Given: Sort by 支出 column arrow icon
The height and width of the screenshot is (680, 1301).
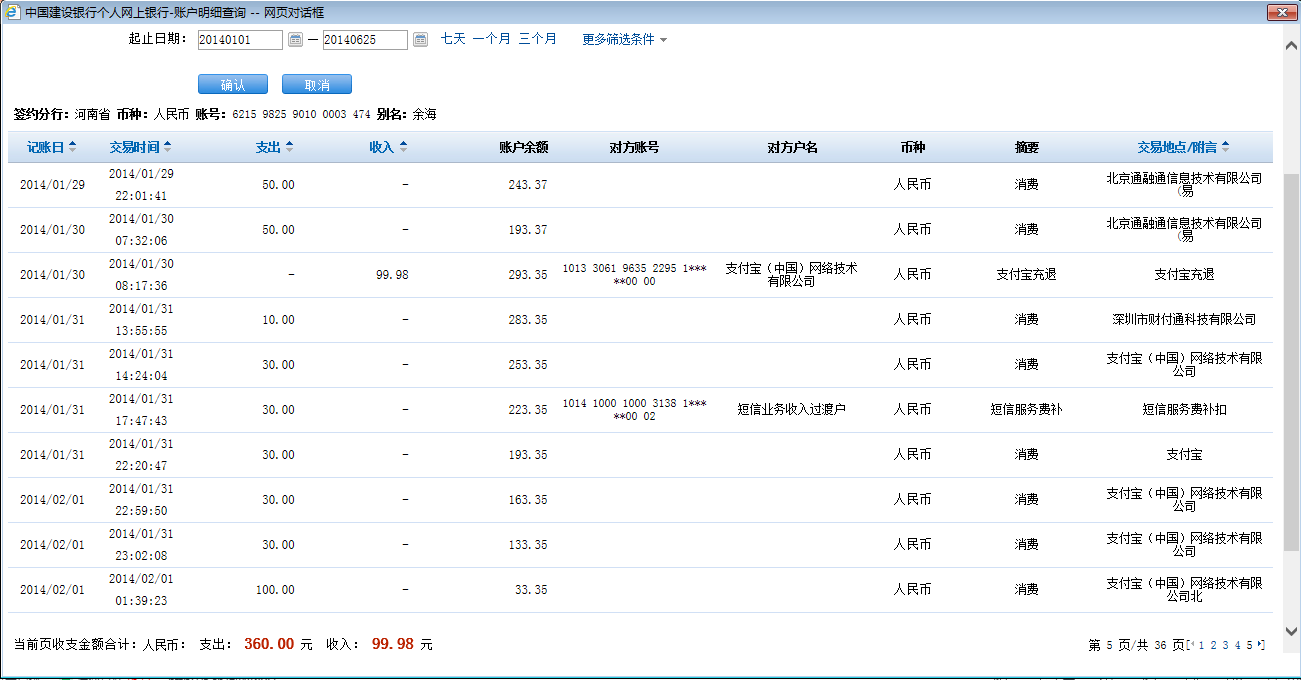Looking at the screenshot, I should pos(289,147).
